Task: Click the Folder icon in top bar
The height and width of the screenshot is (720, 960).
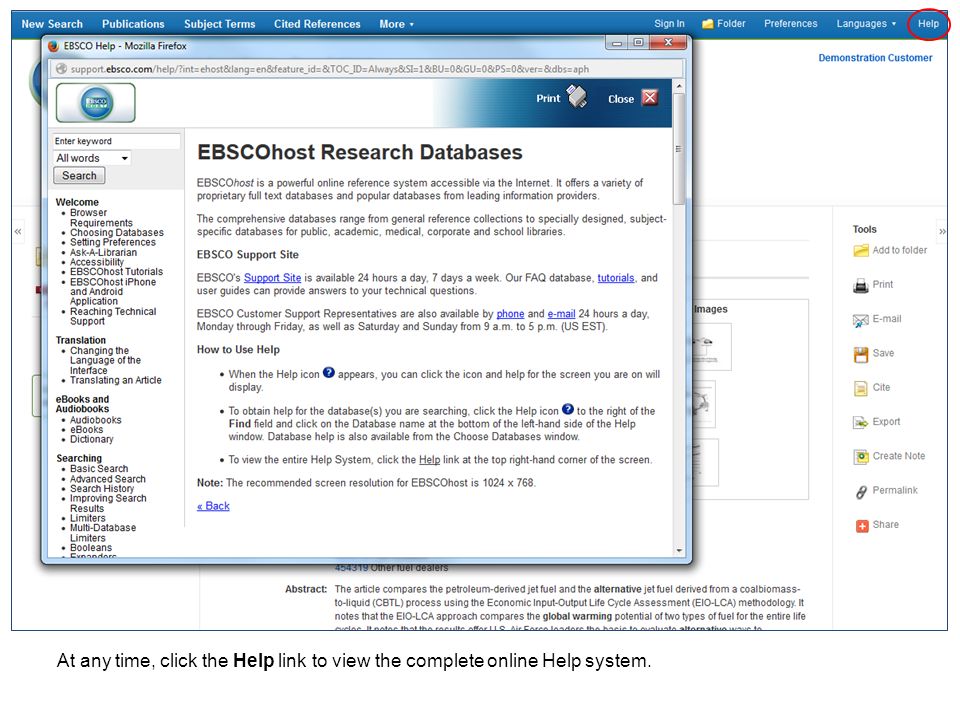Action: pyautogui.click(x=708, y=24)
